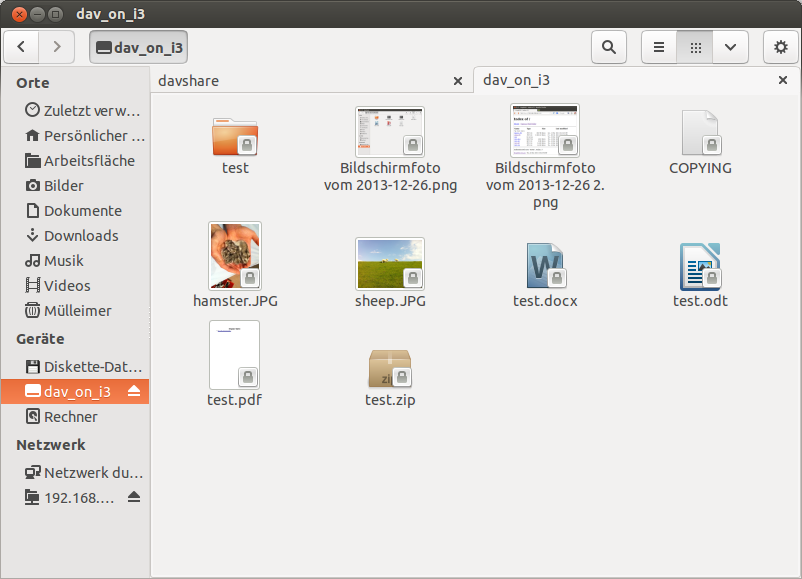Switch to list view
The height and width of the screenshot is (579, 802).
(x=658, y=47)
